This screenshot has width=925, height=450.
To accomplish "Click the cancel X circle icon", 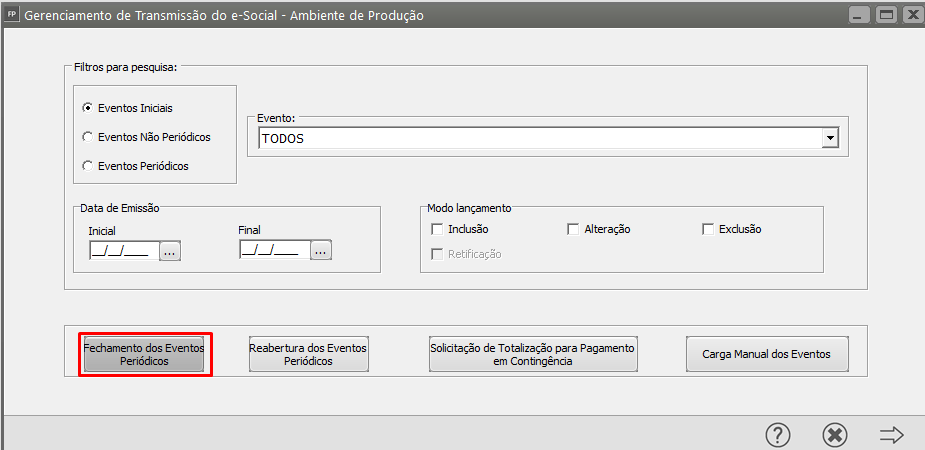I will point(835,434).
